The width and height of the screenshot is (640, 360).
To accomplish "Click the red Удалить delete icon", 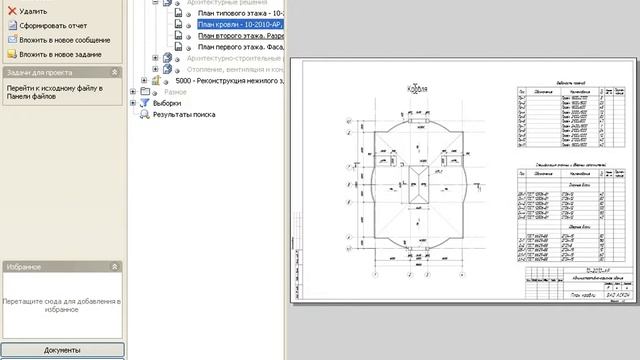I will tap(12, 11).
